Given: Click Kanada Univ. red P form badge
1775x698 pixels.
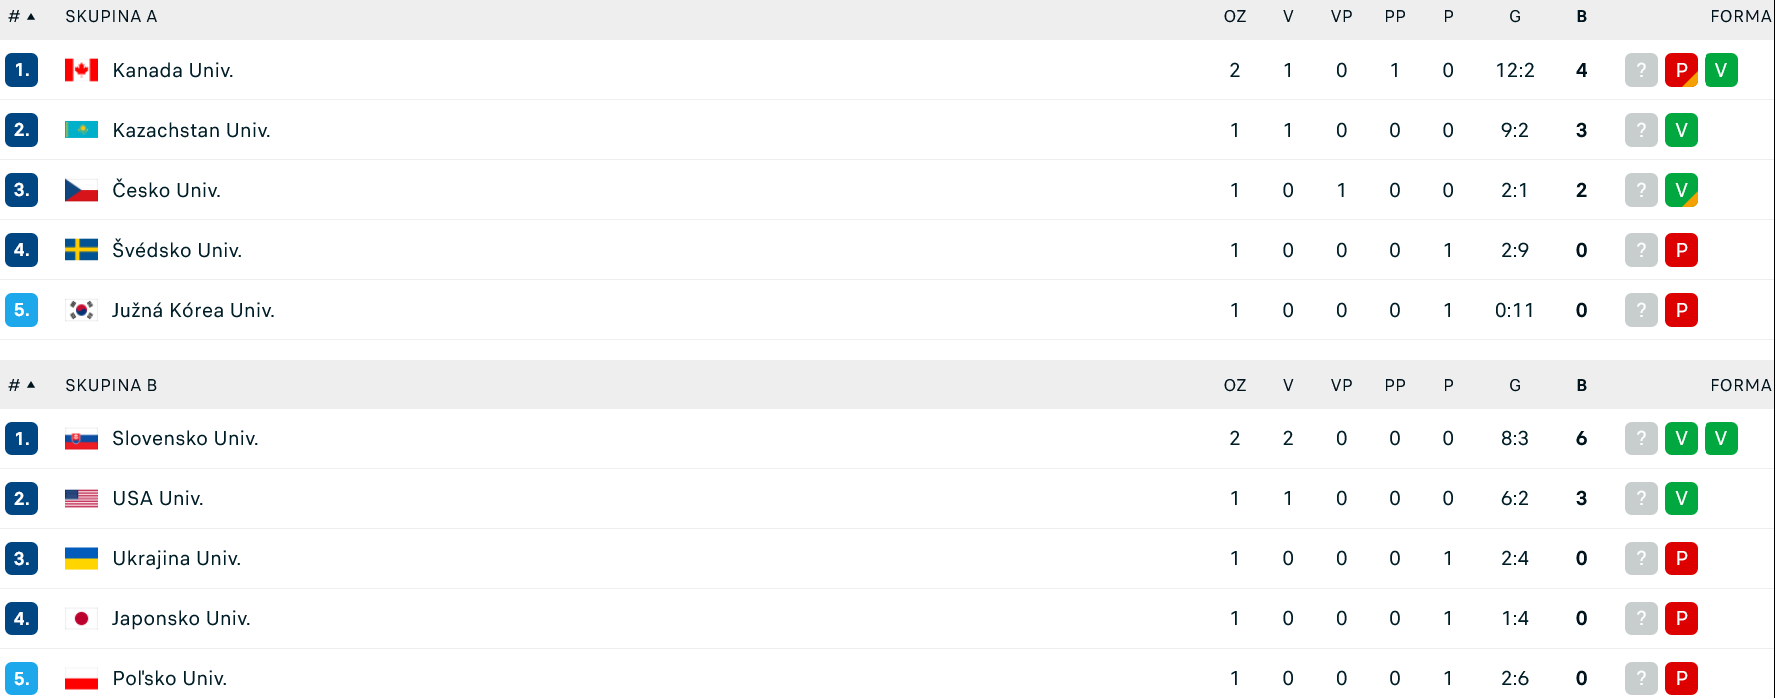Looking at the screenshot, I should click(1681, 70).
